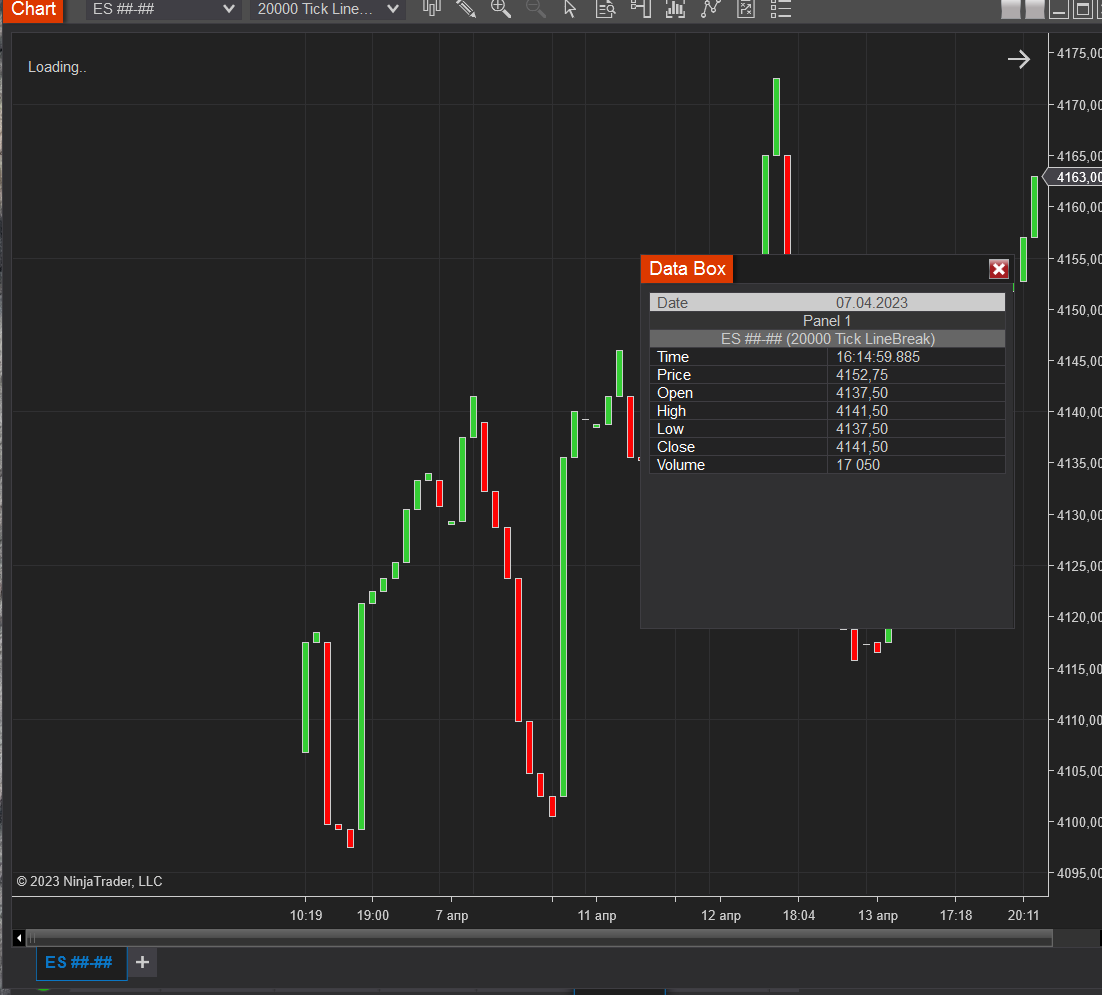Click the Time value 16:14:59.885
Viewport: 1102px width, 995px height.
point(878,357)
